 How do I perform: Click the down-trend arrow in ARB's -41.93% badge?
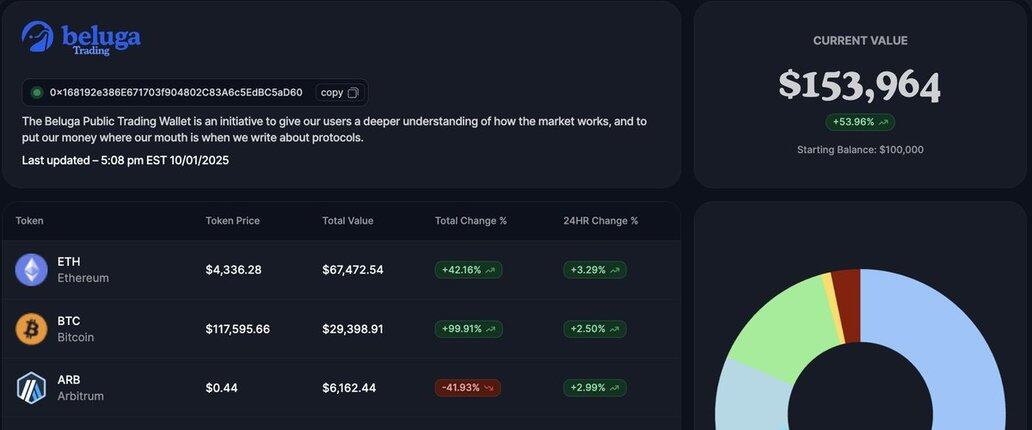[x=488, y=388]
